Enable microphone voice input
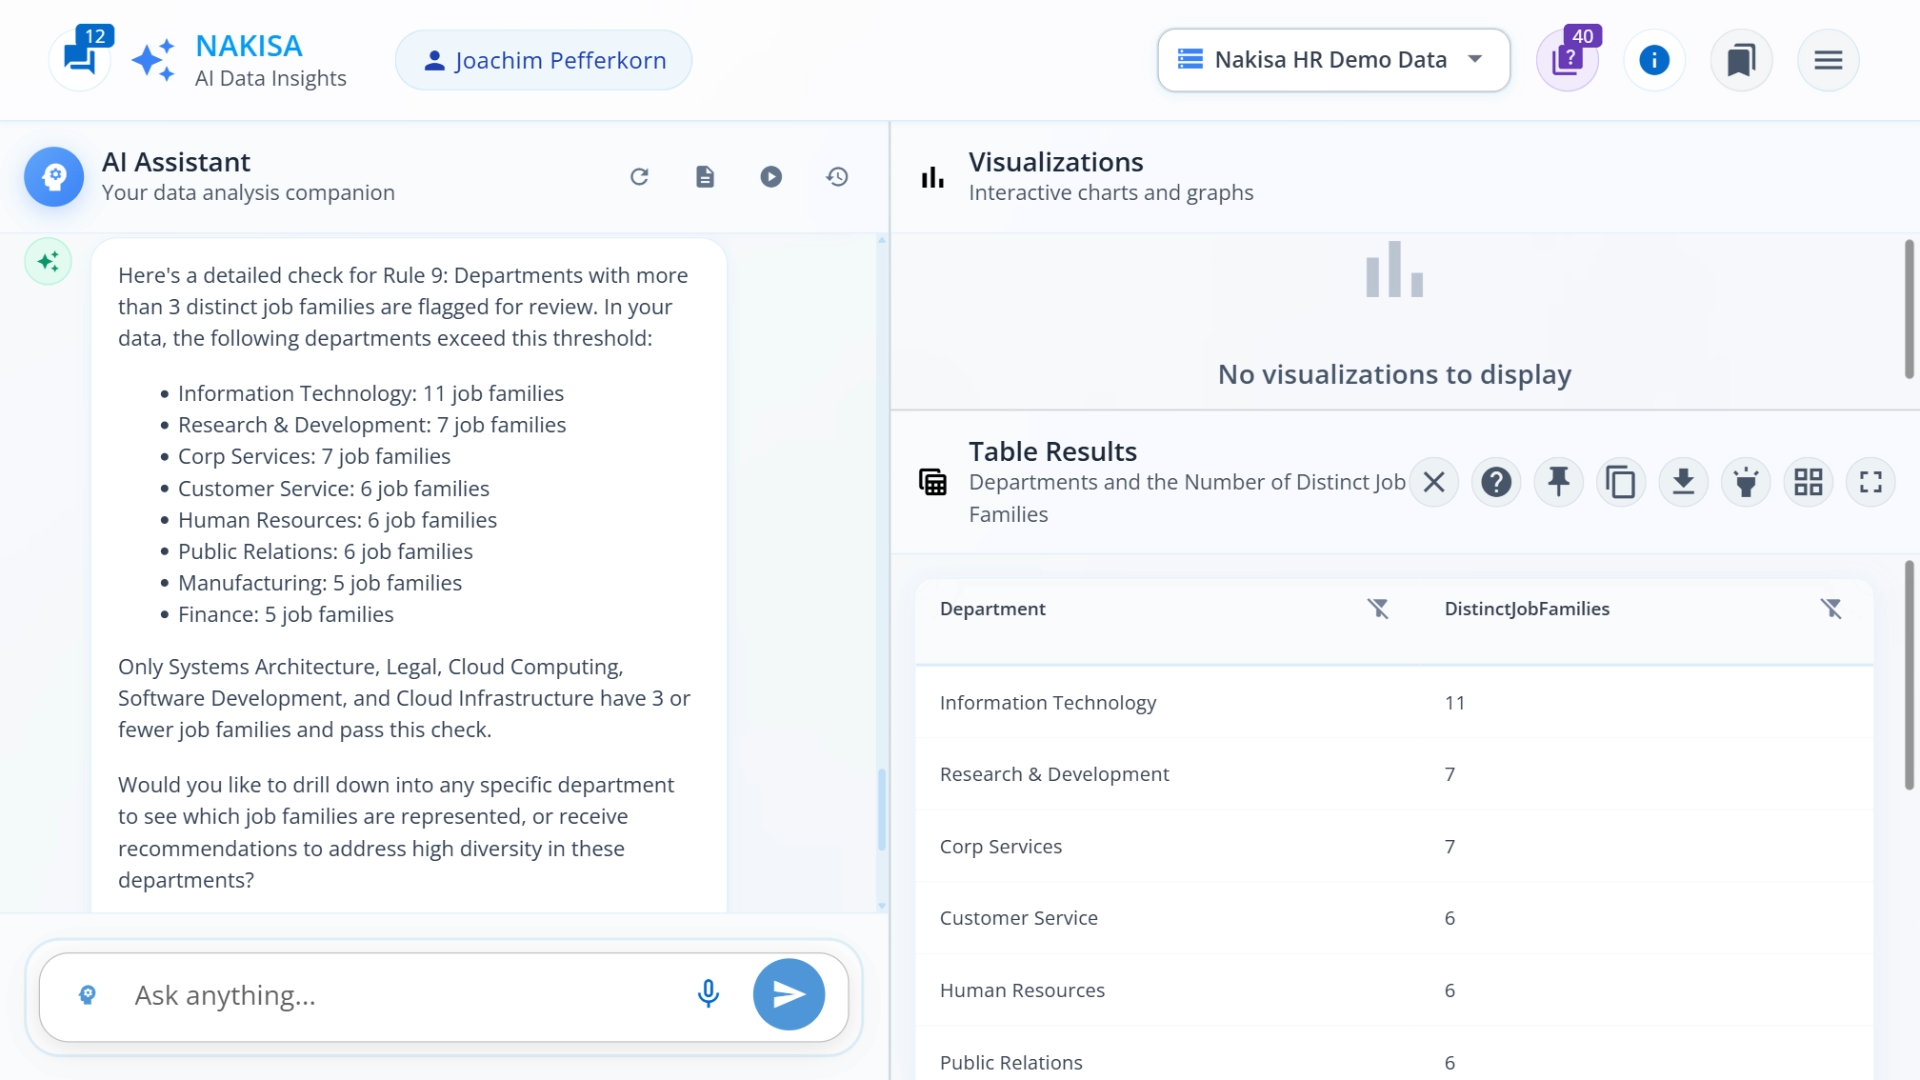 (x=708, y=994)
